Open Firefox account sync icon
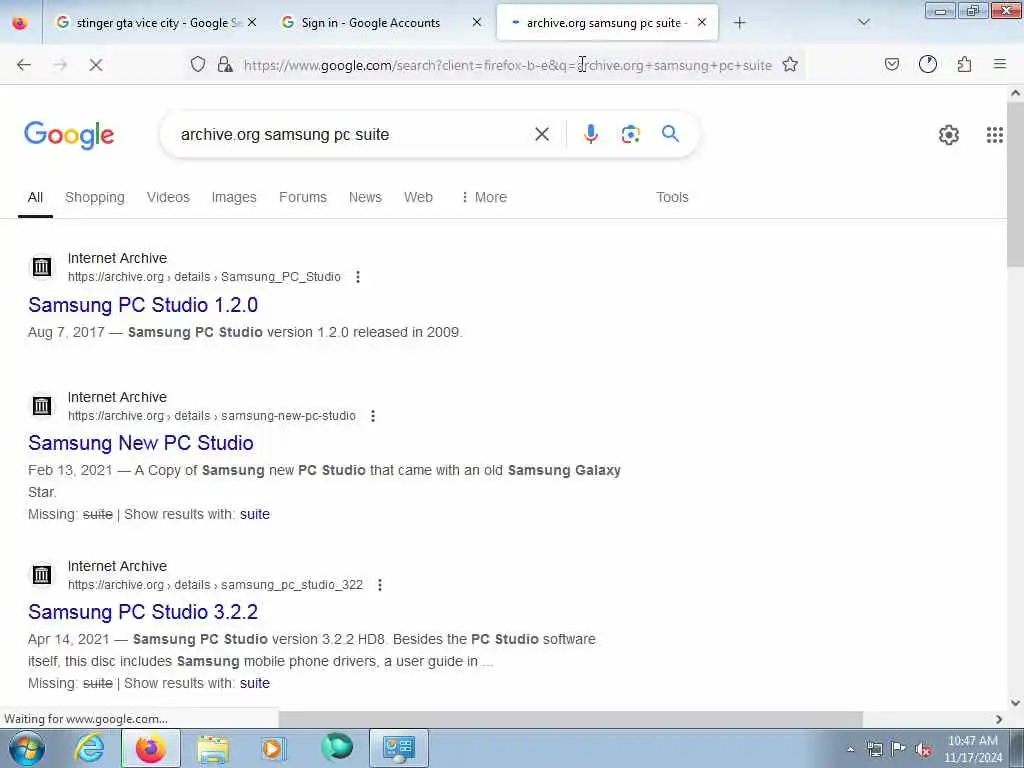Image resolution: width=1024 pixels, height=768 pixels. pyautogui.click(x=928, y=64)
